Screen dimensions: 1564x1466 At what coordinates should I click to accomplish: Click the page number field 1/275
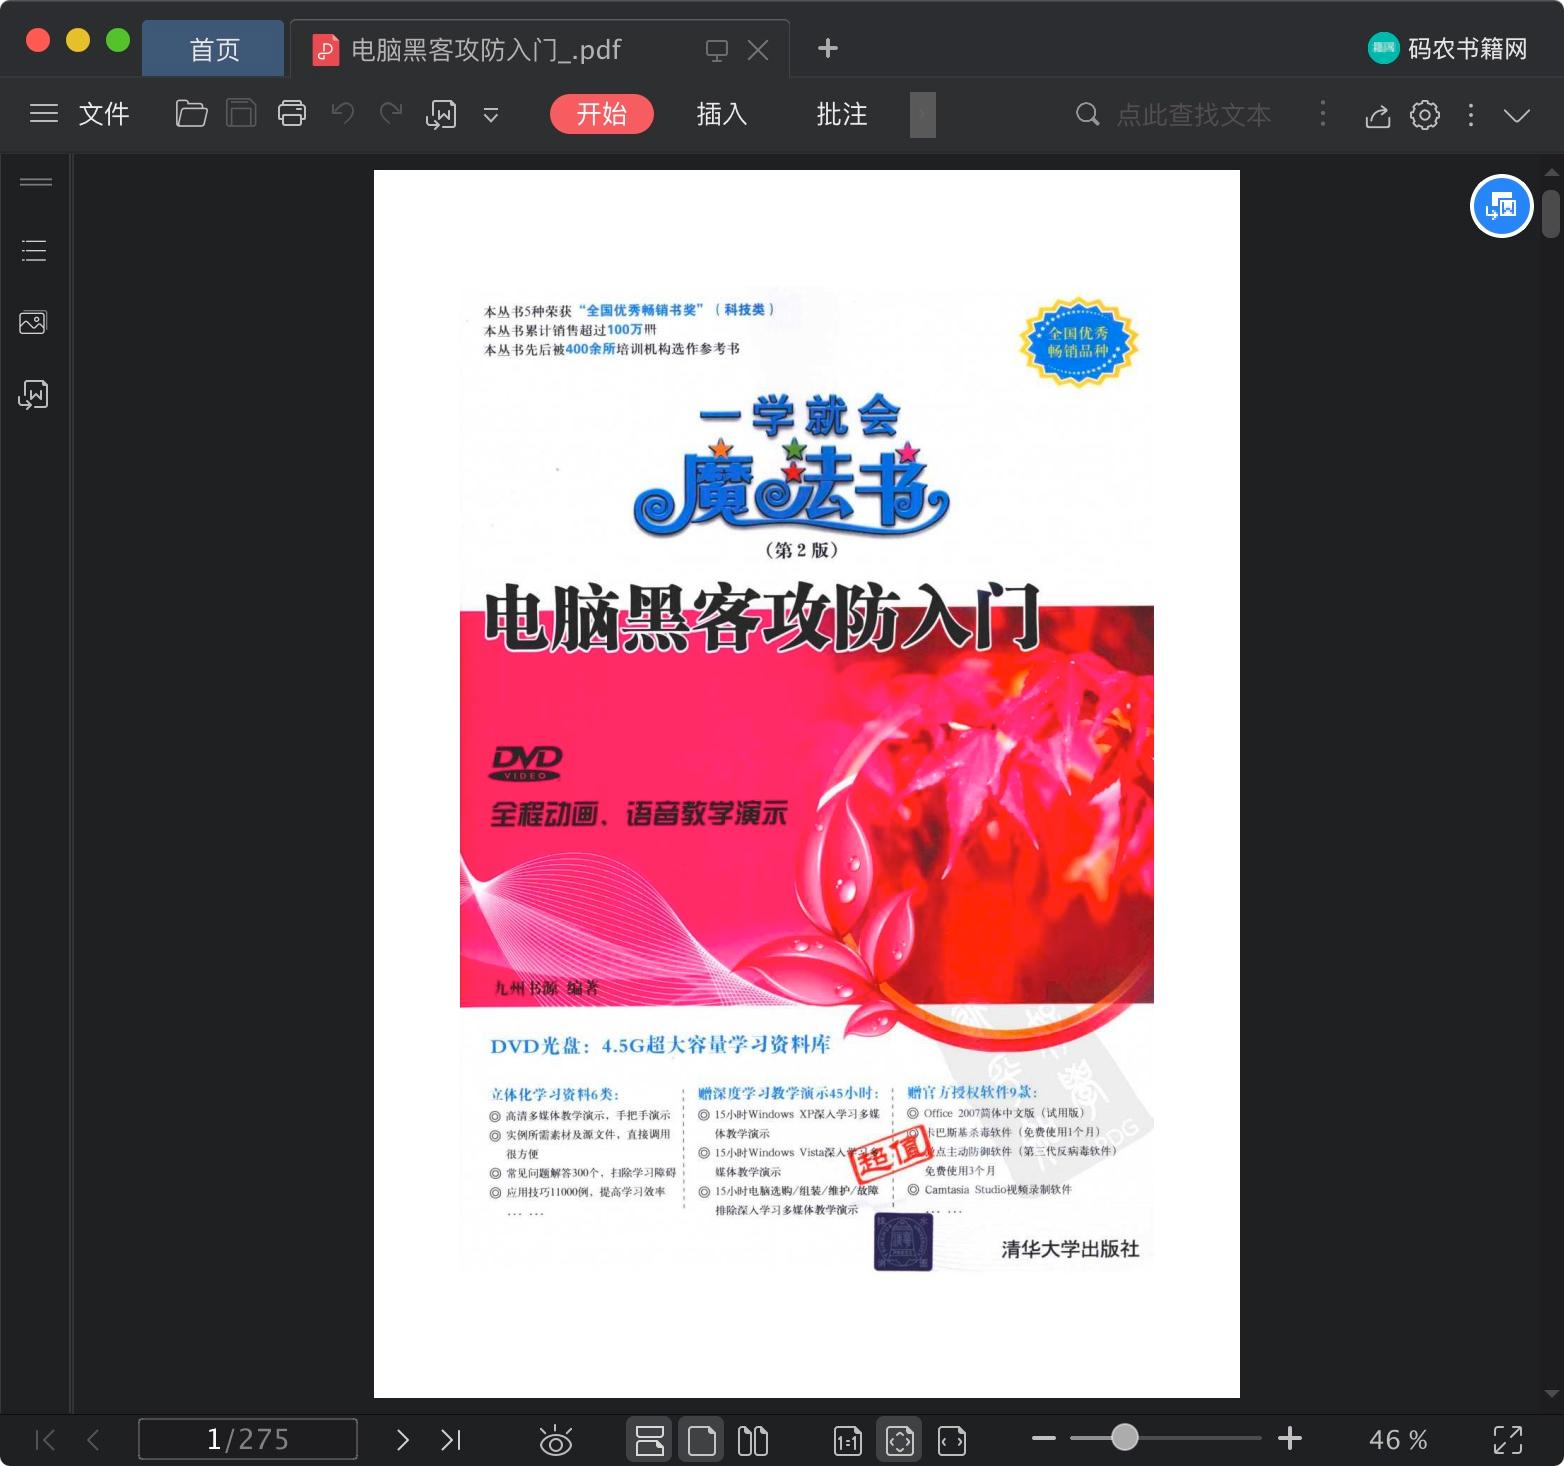pos(248,1439)
